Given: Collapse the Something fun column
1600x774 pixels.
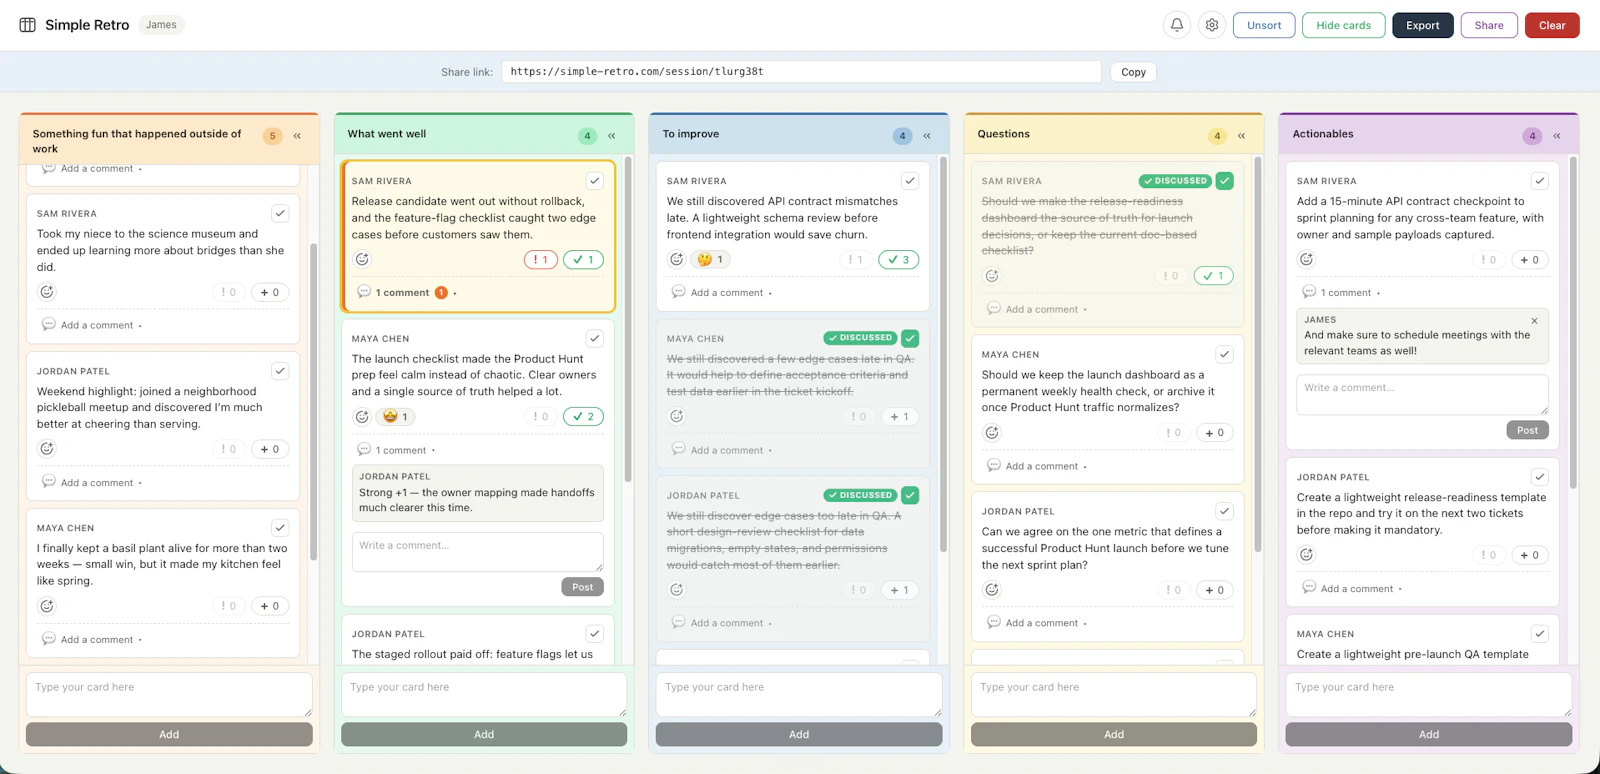Looking at the screenshot, I should click(x=297, y=136).
